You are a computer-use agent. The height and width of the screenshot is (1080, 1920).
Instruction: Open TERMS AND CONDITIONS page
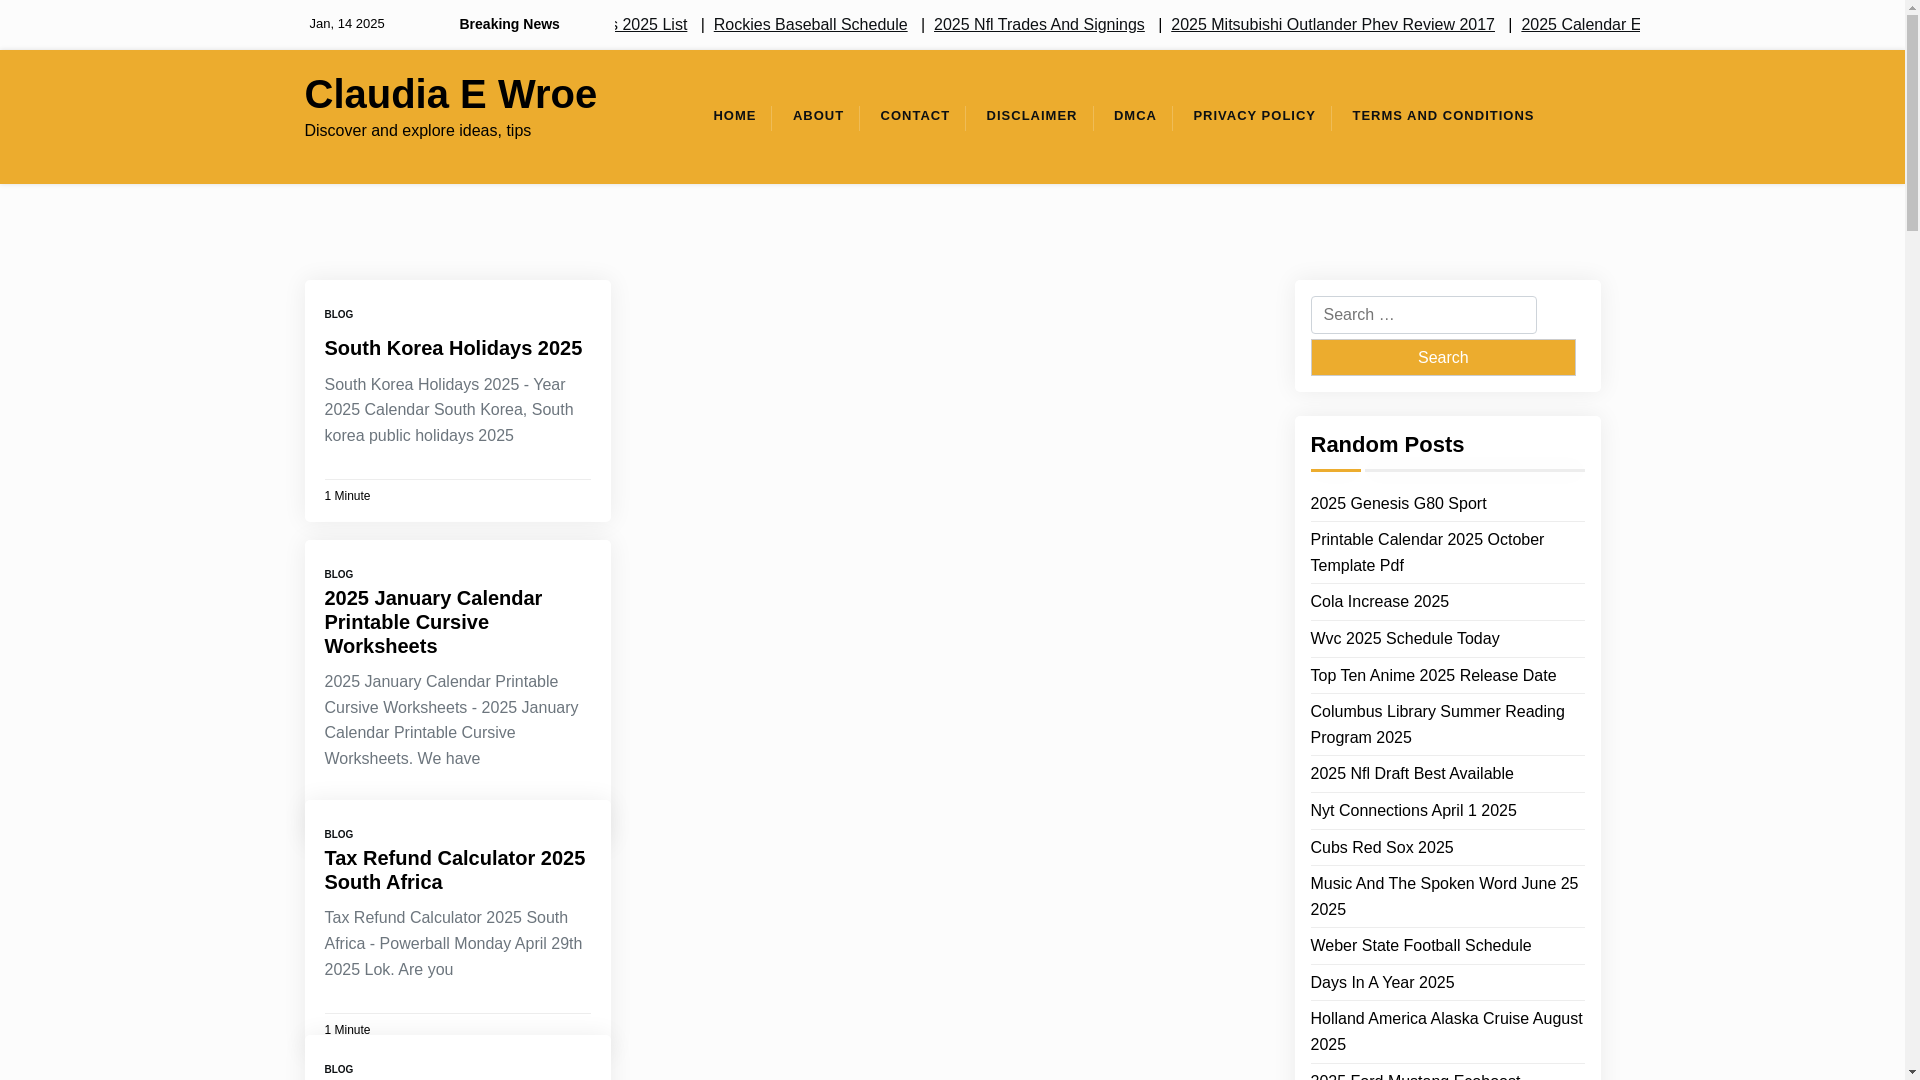(x=1443, y=116)
